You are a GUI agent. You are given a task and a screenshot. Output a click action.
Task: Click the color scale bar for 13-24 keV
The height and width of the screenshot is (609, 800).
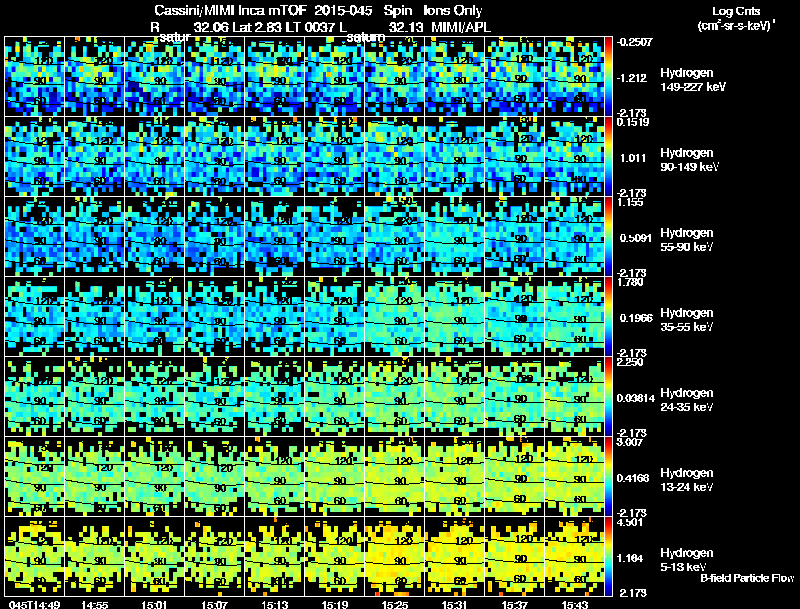(608, 477)
